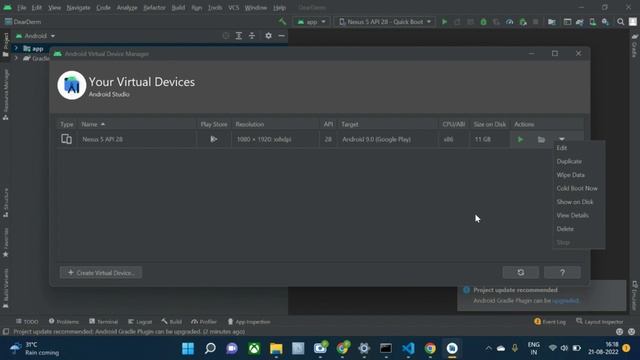Open Windows Start menu on taskbar
640x360 pixels.
pyautogui.click(x=188, y=349)
